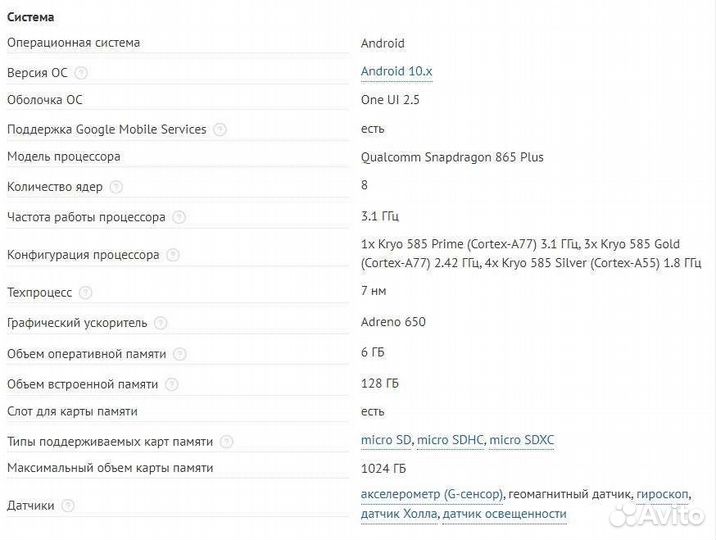Screen dimensions: 716x540
Task: Click question mark beside Частота работы процессора
Action: 178,217
